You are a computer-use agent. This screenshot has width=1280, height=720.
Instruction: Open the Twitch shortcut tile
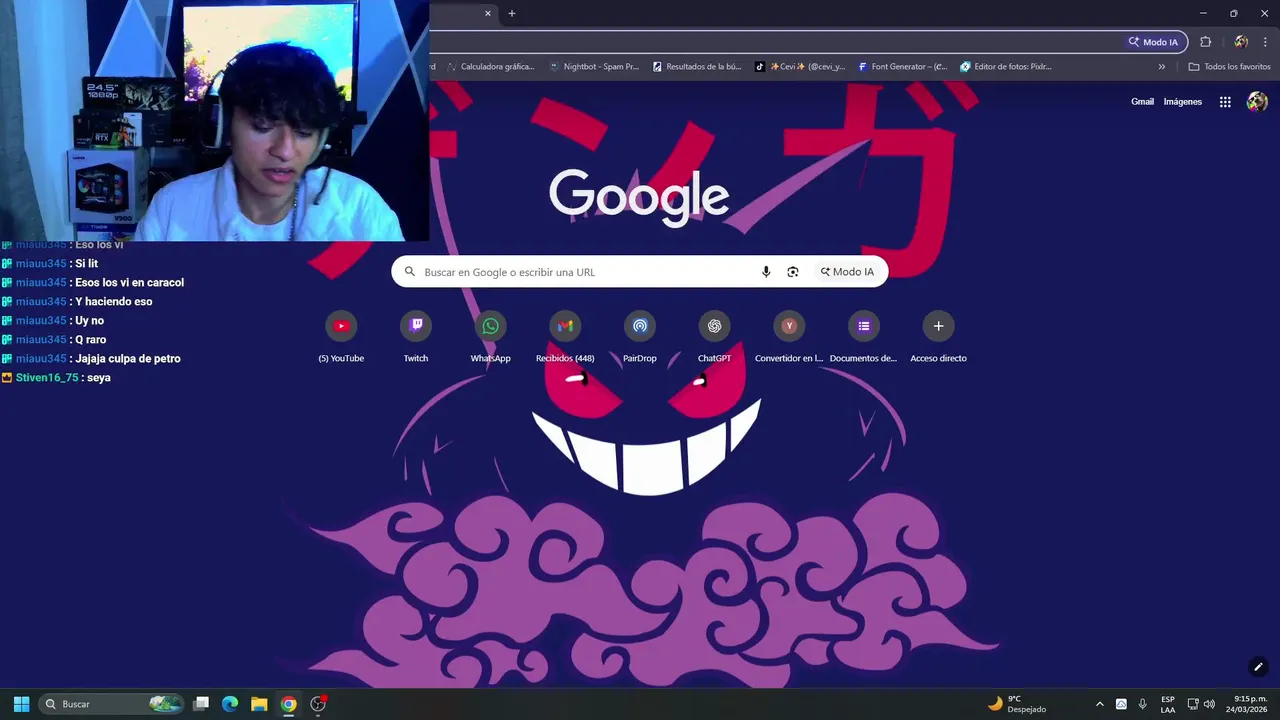point(416,326)
